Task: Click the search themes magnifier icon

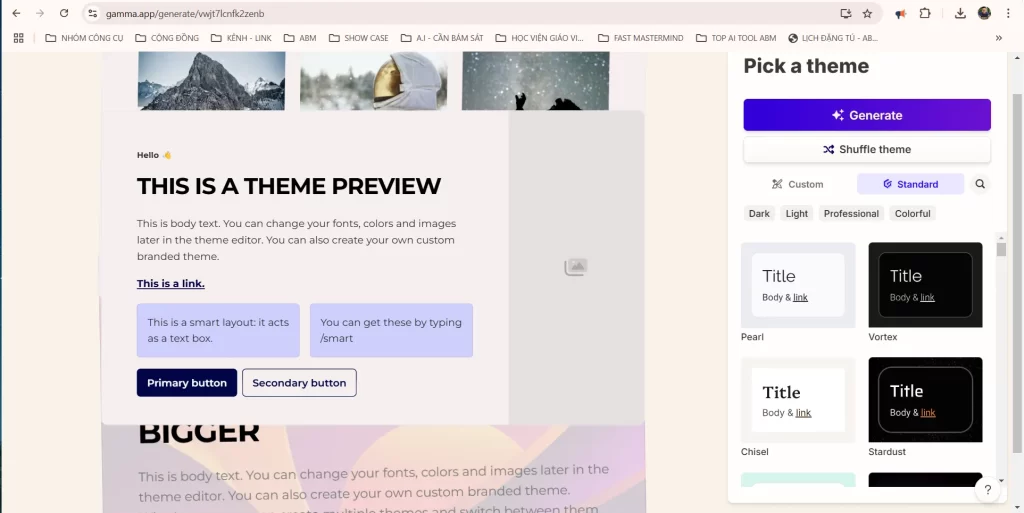Action: (x=980, y=184)
